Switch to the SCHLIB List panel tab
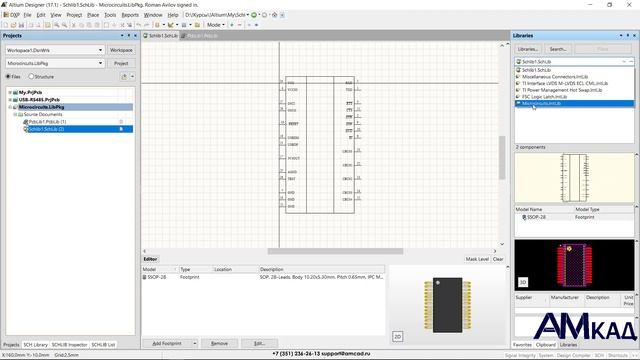The height and width of the screenshot is (360, 640). [103, 345]
